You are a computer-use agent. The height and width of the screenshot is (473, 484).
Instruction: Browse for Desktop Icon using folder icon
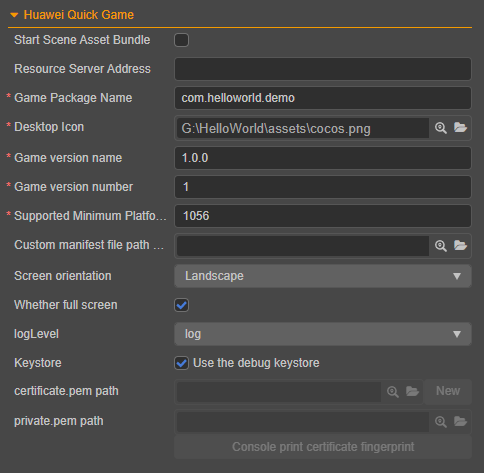(460, 127)
